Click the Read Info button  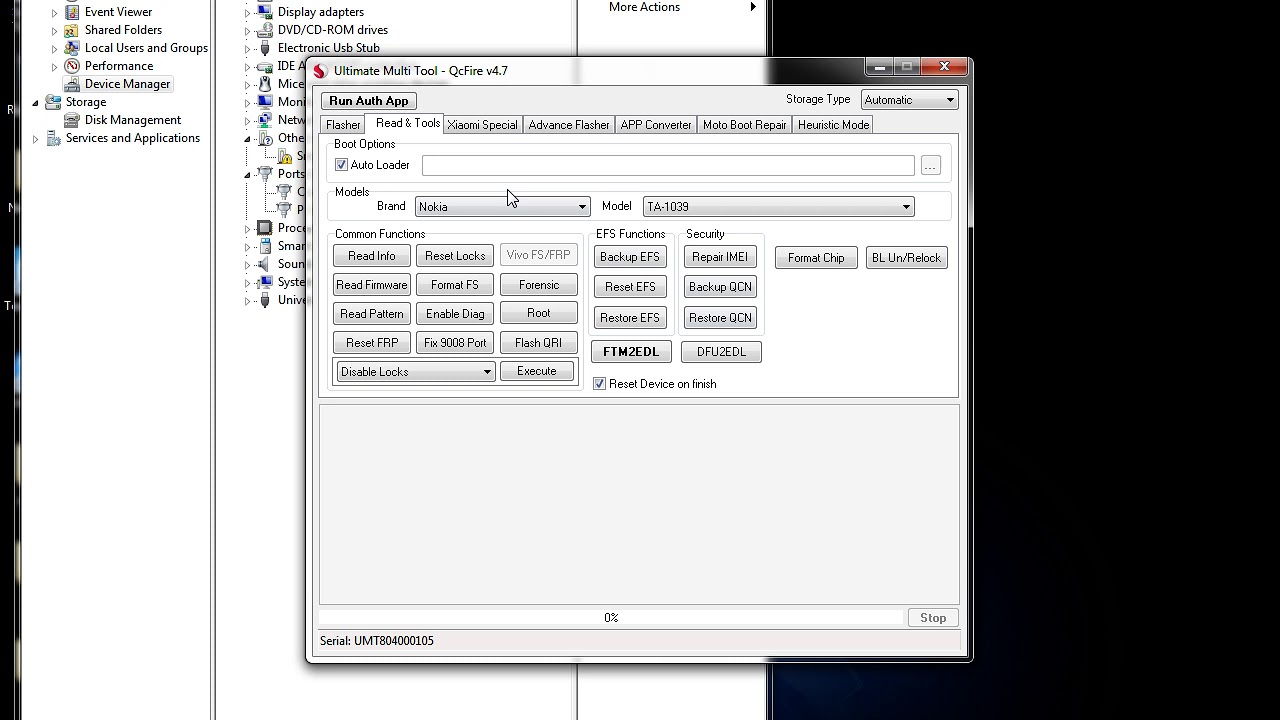[x=372, y=256]
